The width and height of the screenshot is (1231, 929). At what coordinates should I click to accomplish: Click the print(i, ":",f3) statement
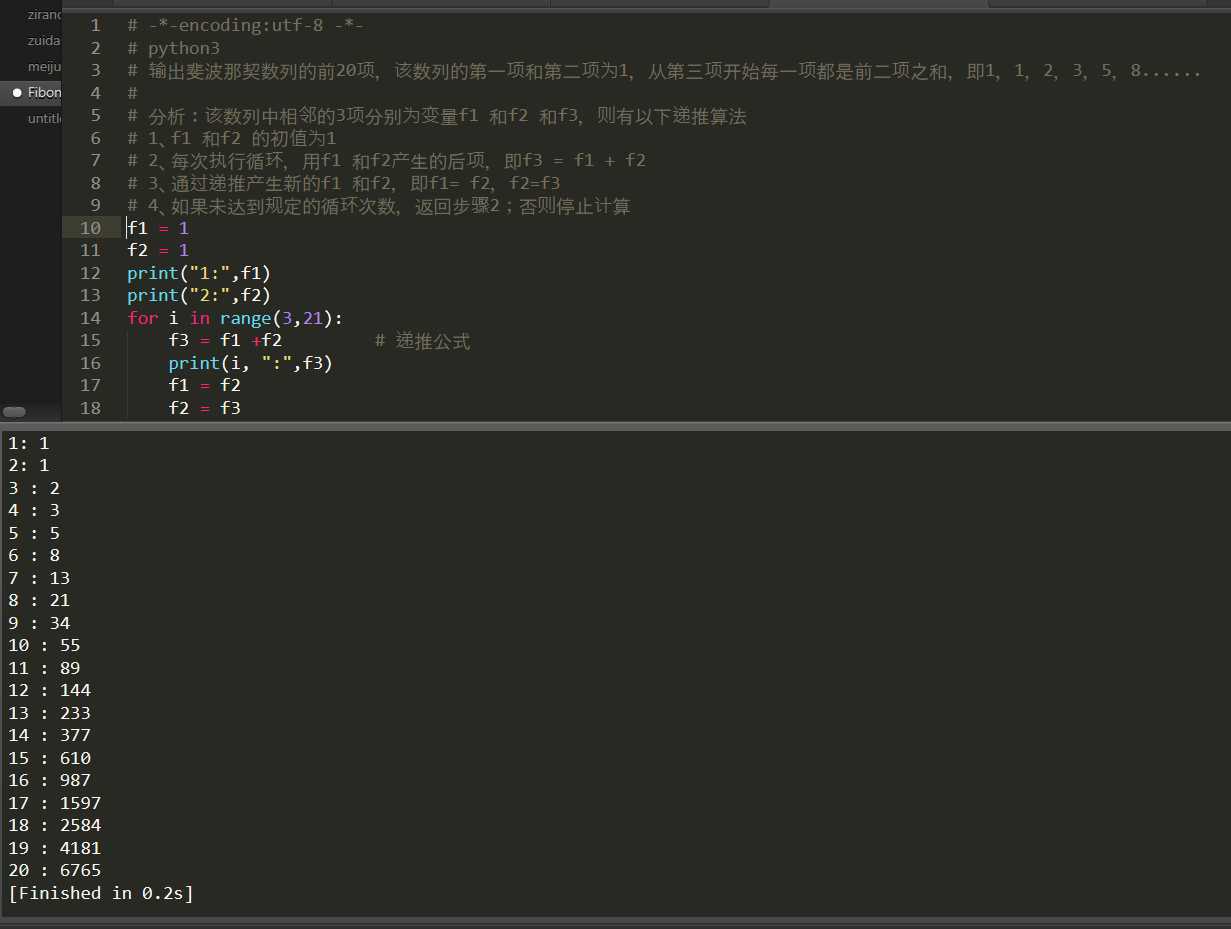[250, 363]
